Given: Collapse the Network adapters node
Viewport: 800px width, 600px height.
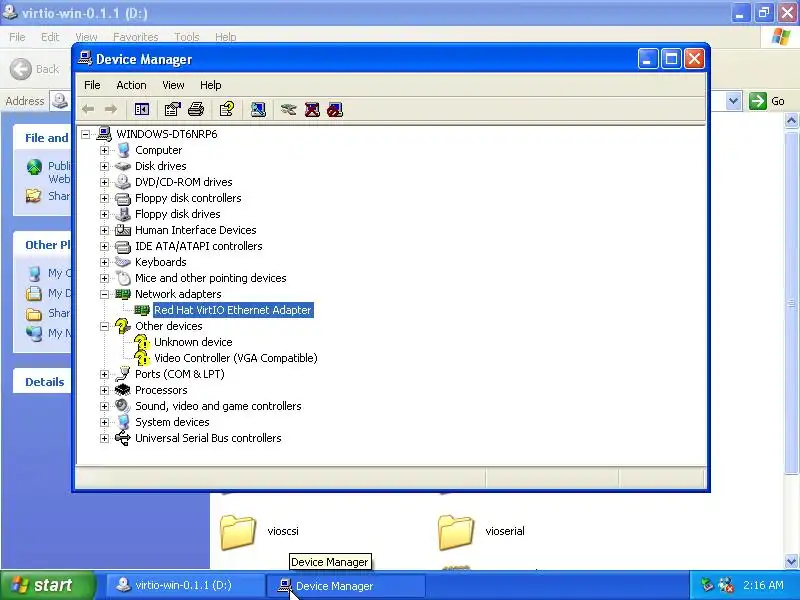Looking at the screenshot, I should click(x=104, y=294).
